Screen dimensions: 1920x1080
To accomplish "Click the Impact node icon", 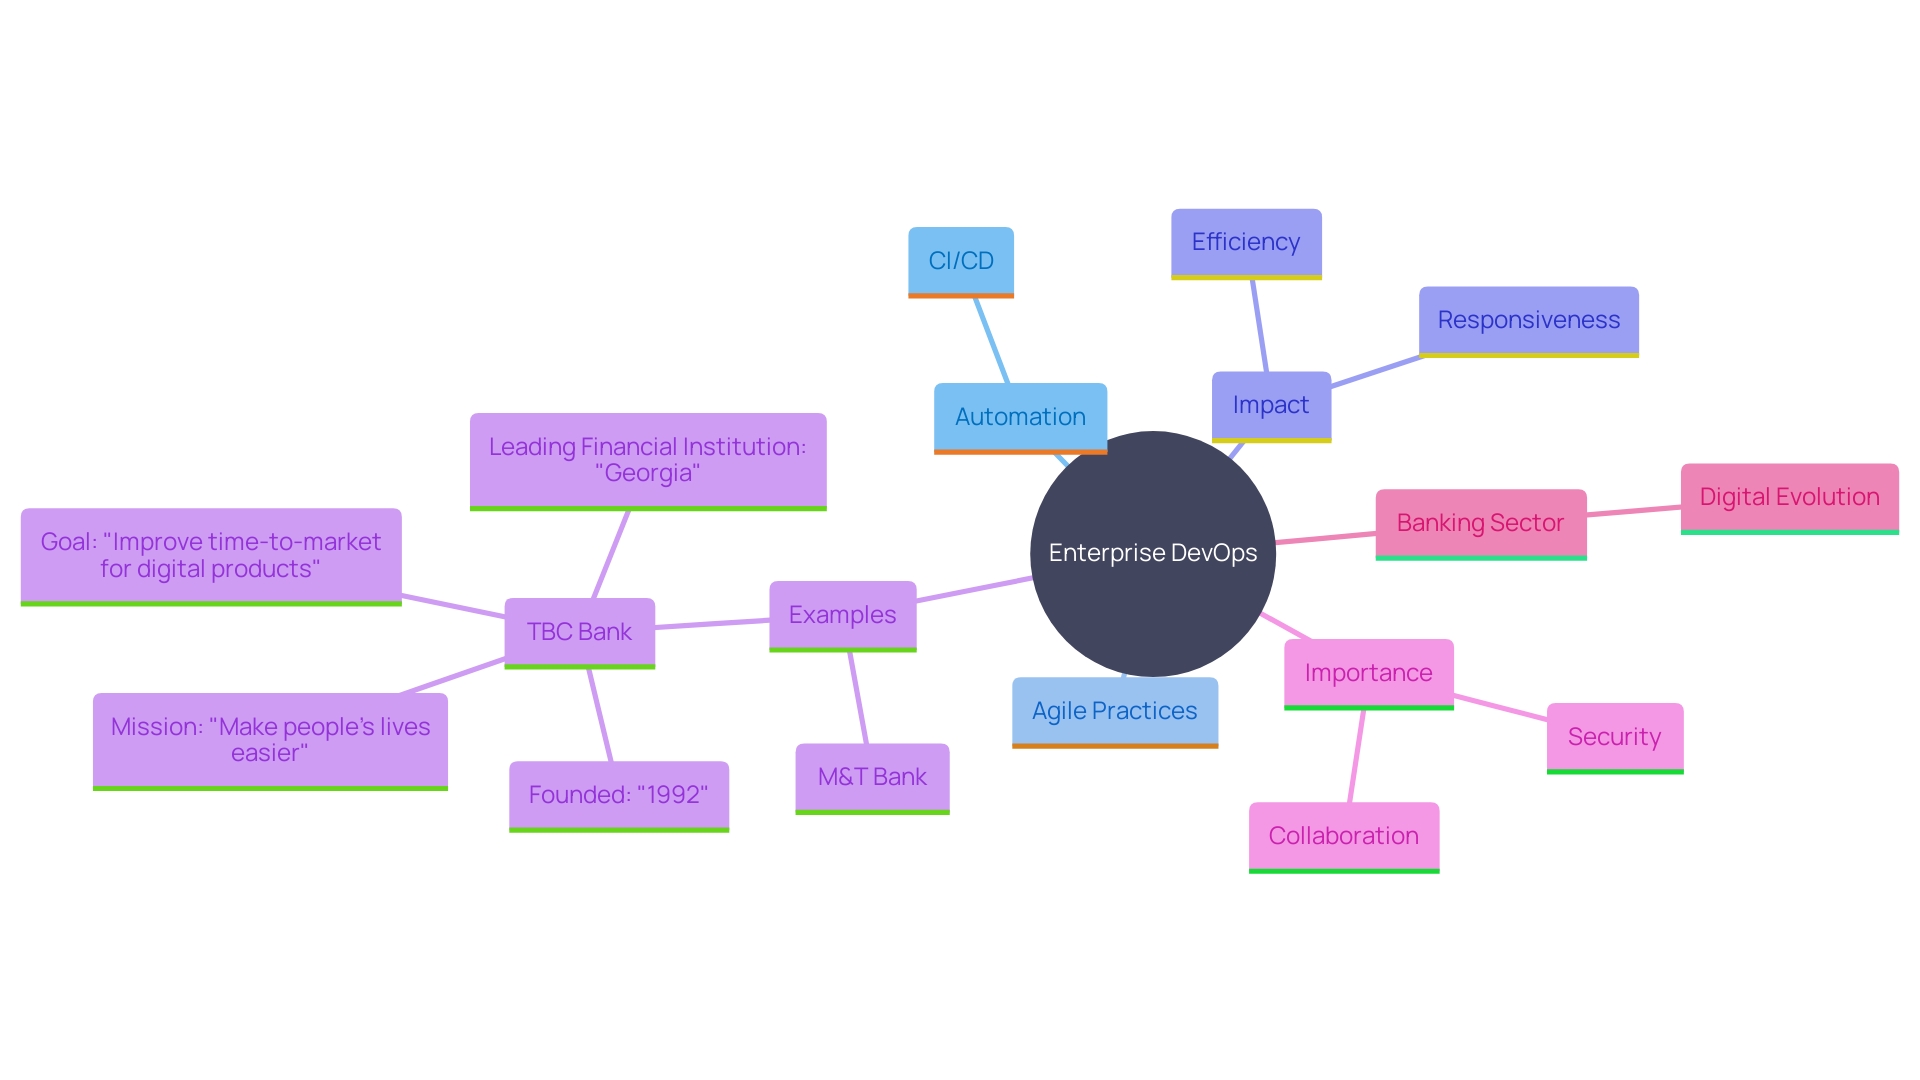I will tap(1270, 406).
